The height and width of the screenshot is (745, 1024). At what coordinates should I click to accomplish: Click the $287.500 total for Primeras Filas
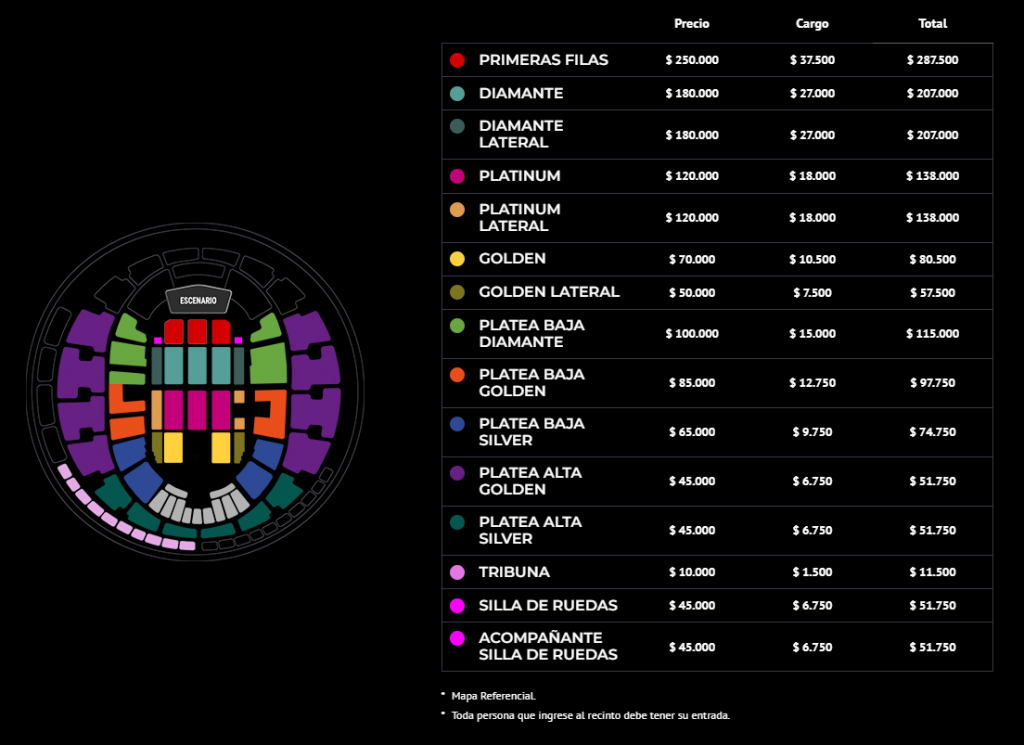932,60
